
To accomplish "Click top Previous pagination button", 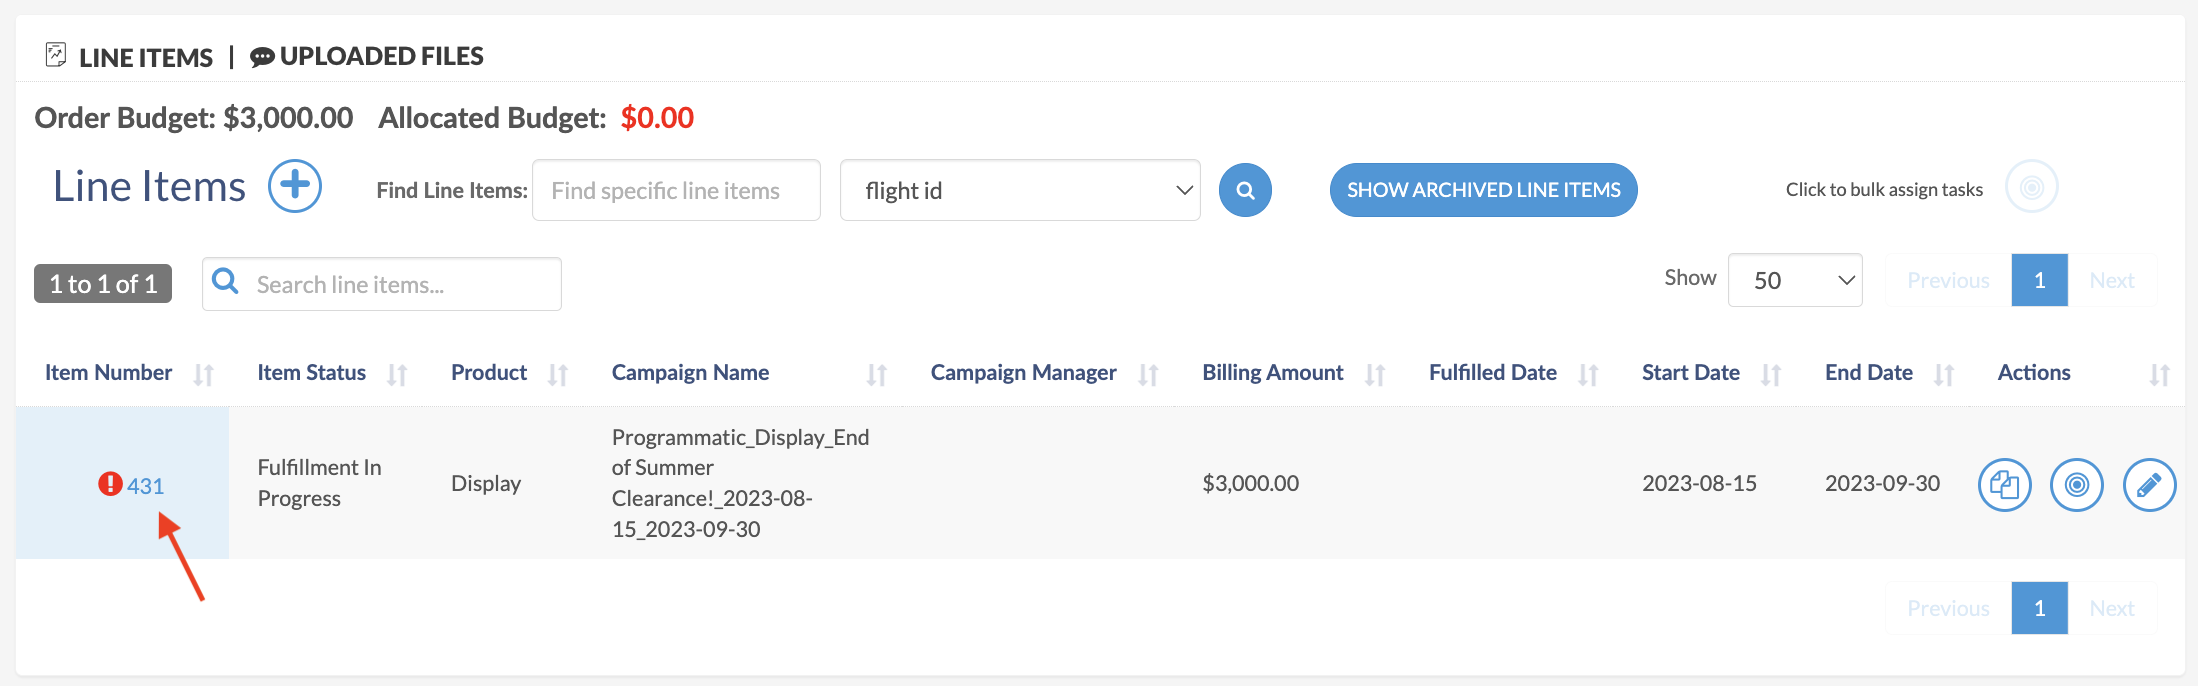I will pos(1948,280).
